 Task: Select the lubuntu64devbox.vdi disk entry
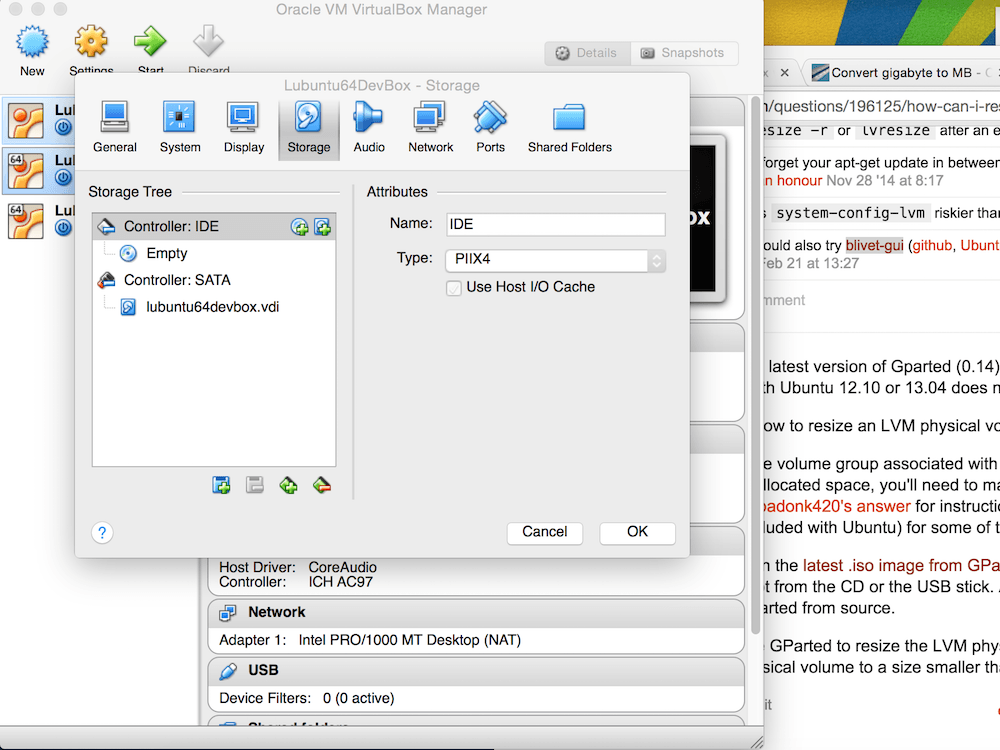pyautogui.click(x=212, y=307)
